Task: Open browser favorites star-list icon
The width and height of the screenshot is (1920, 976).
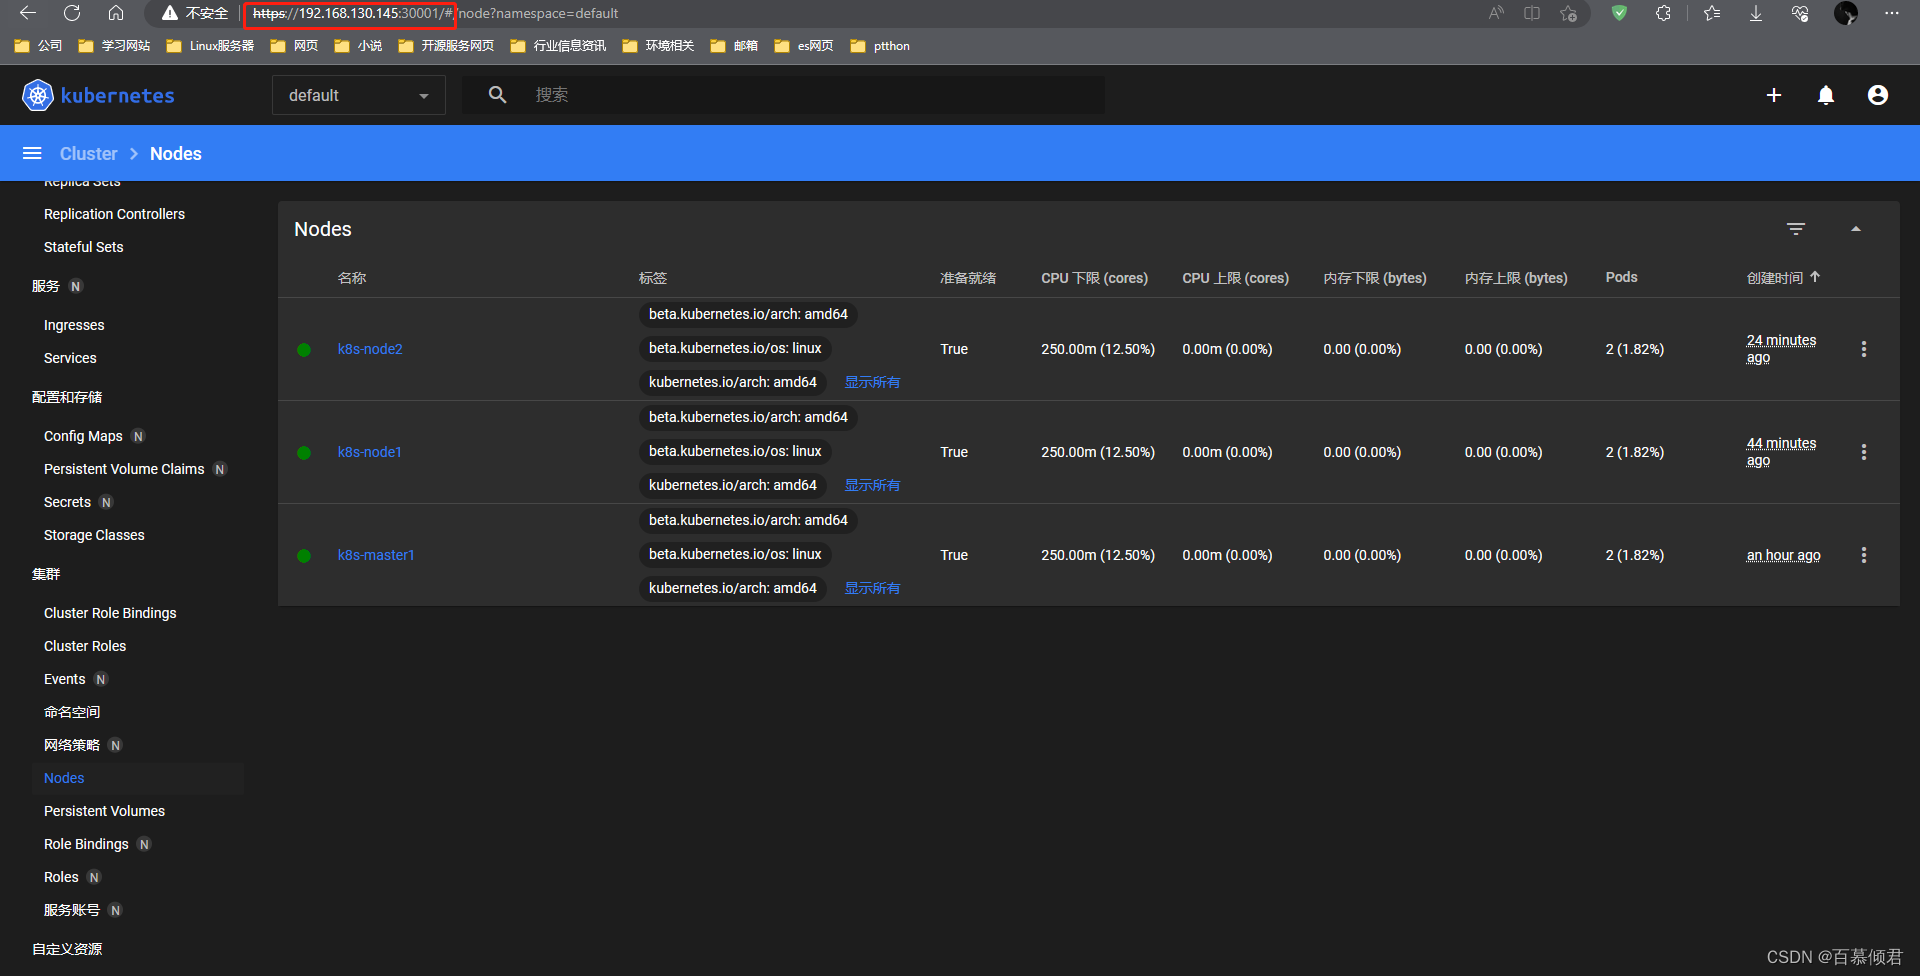Action: point(1712,13)
